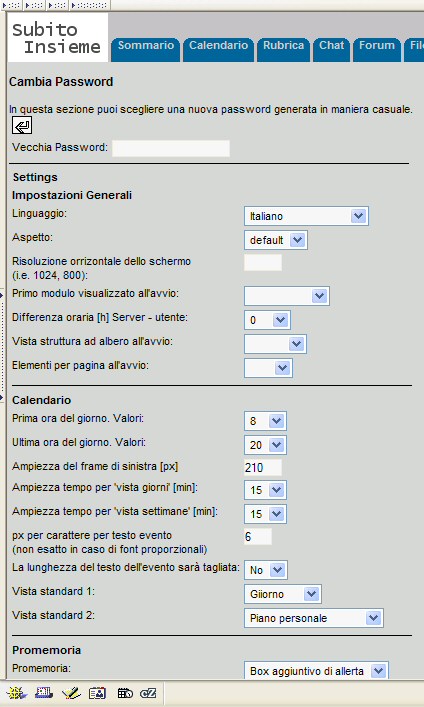Click the calendar with clock icon
Image resolution: width=424 pixels, height=707 pixels.
click(x=125, y=693)
